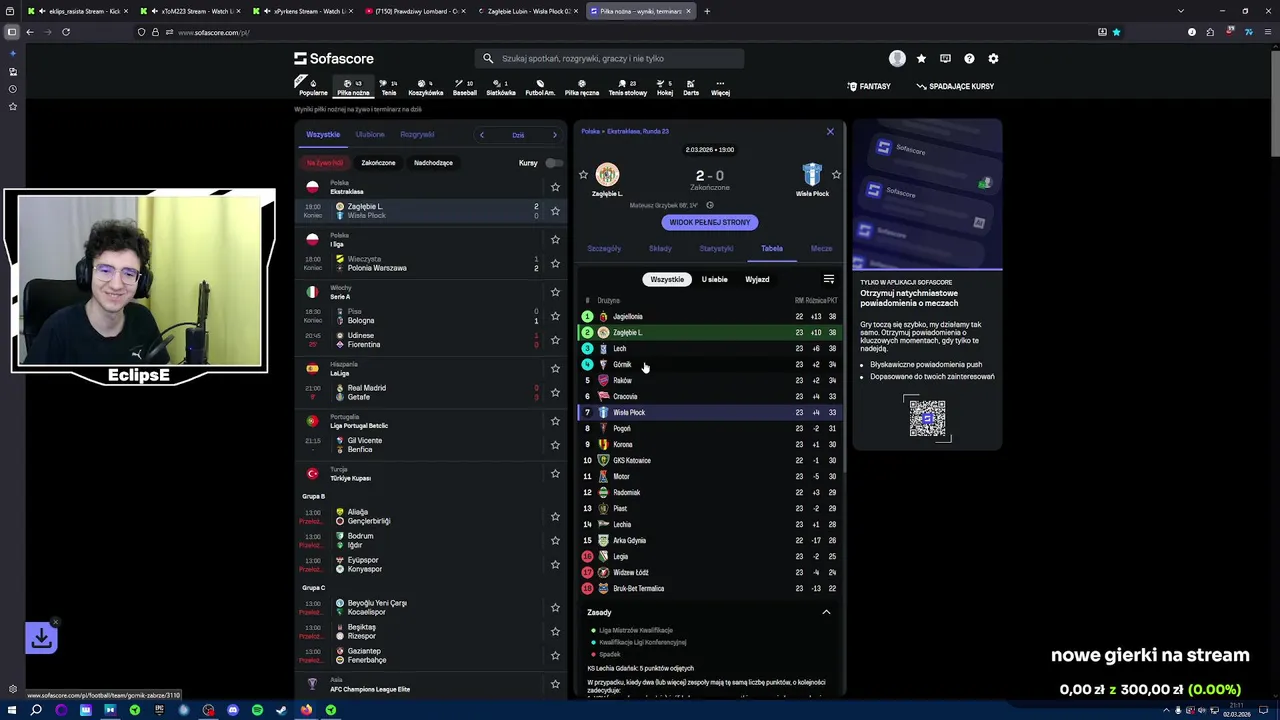Open the FANTASY link

(x=869, y=87)
